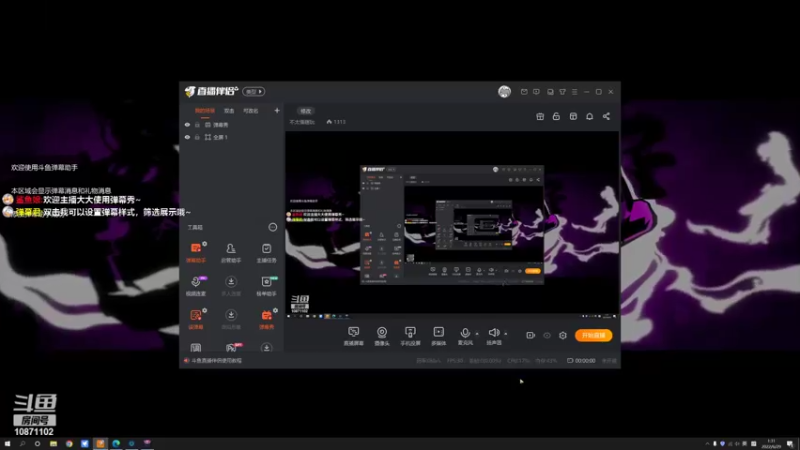Expand microphone options arrow
The height and width of the screenshot is (450, 800).
pos(477,334)
